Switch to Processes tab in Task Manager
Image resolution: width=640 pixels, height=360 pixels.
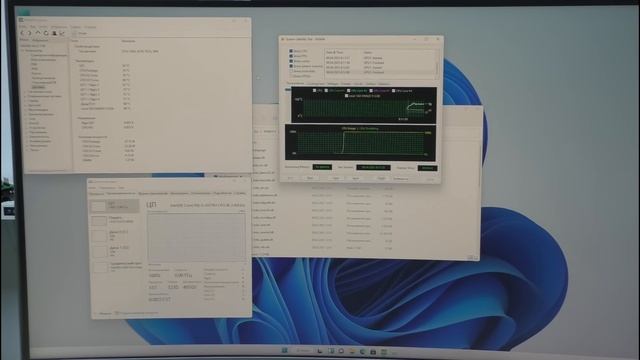point(96,193)
